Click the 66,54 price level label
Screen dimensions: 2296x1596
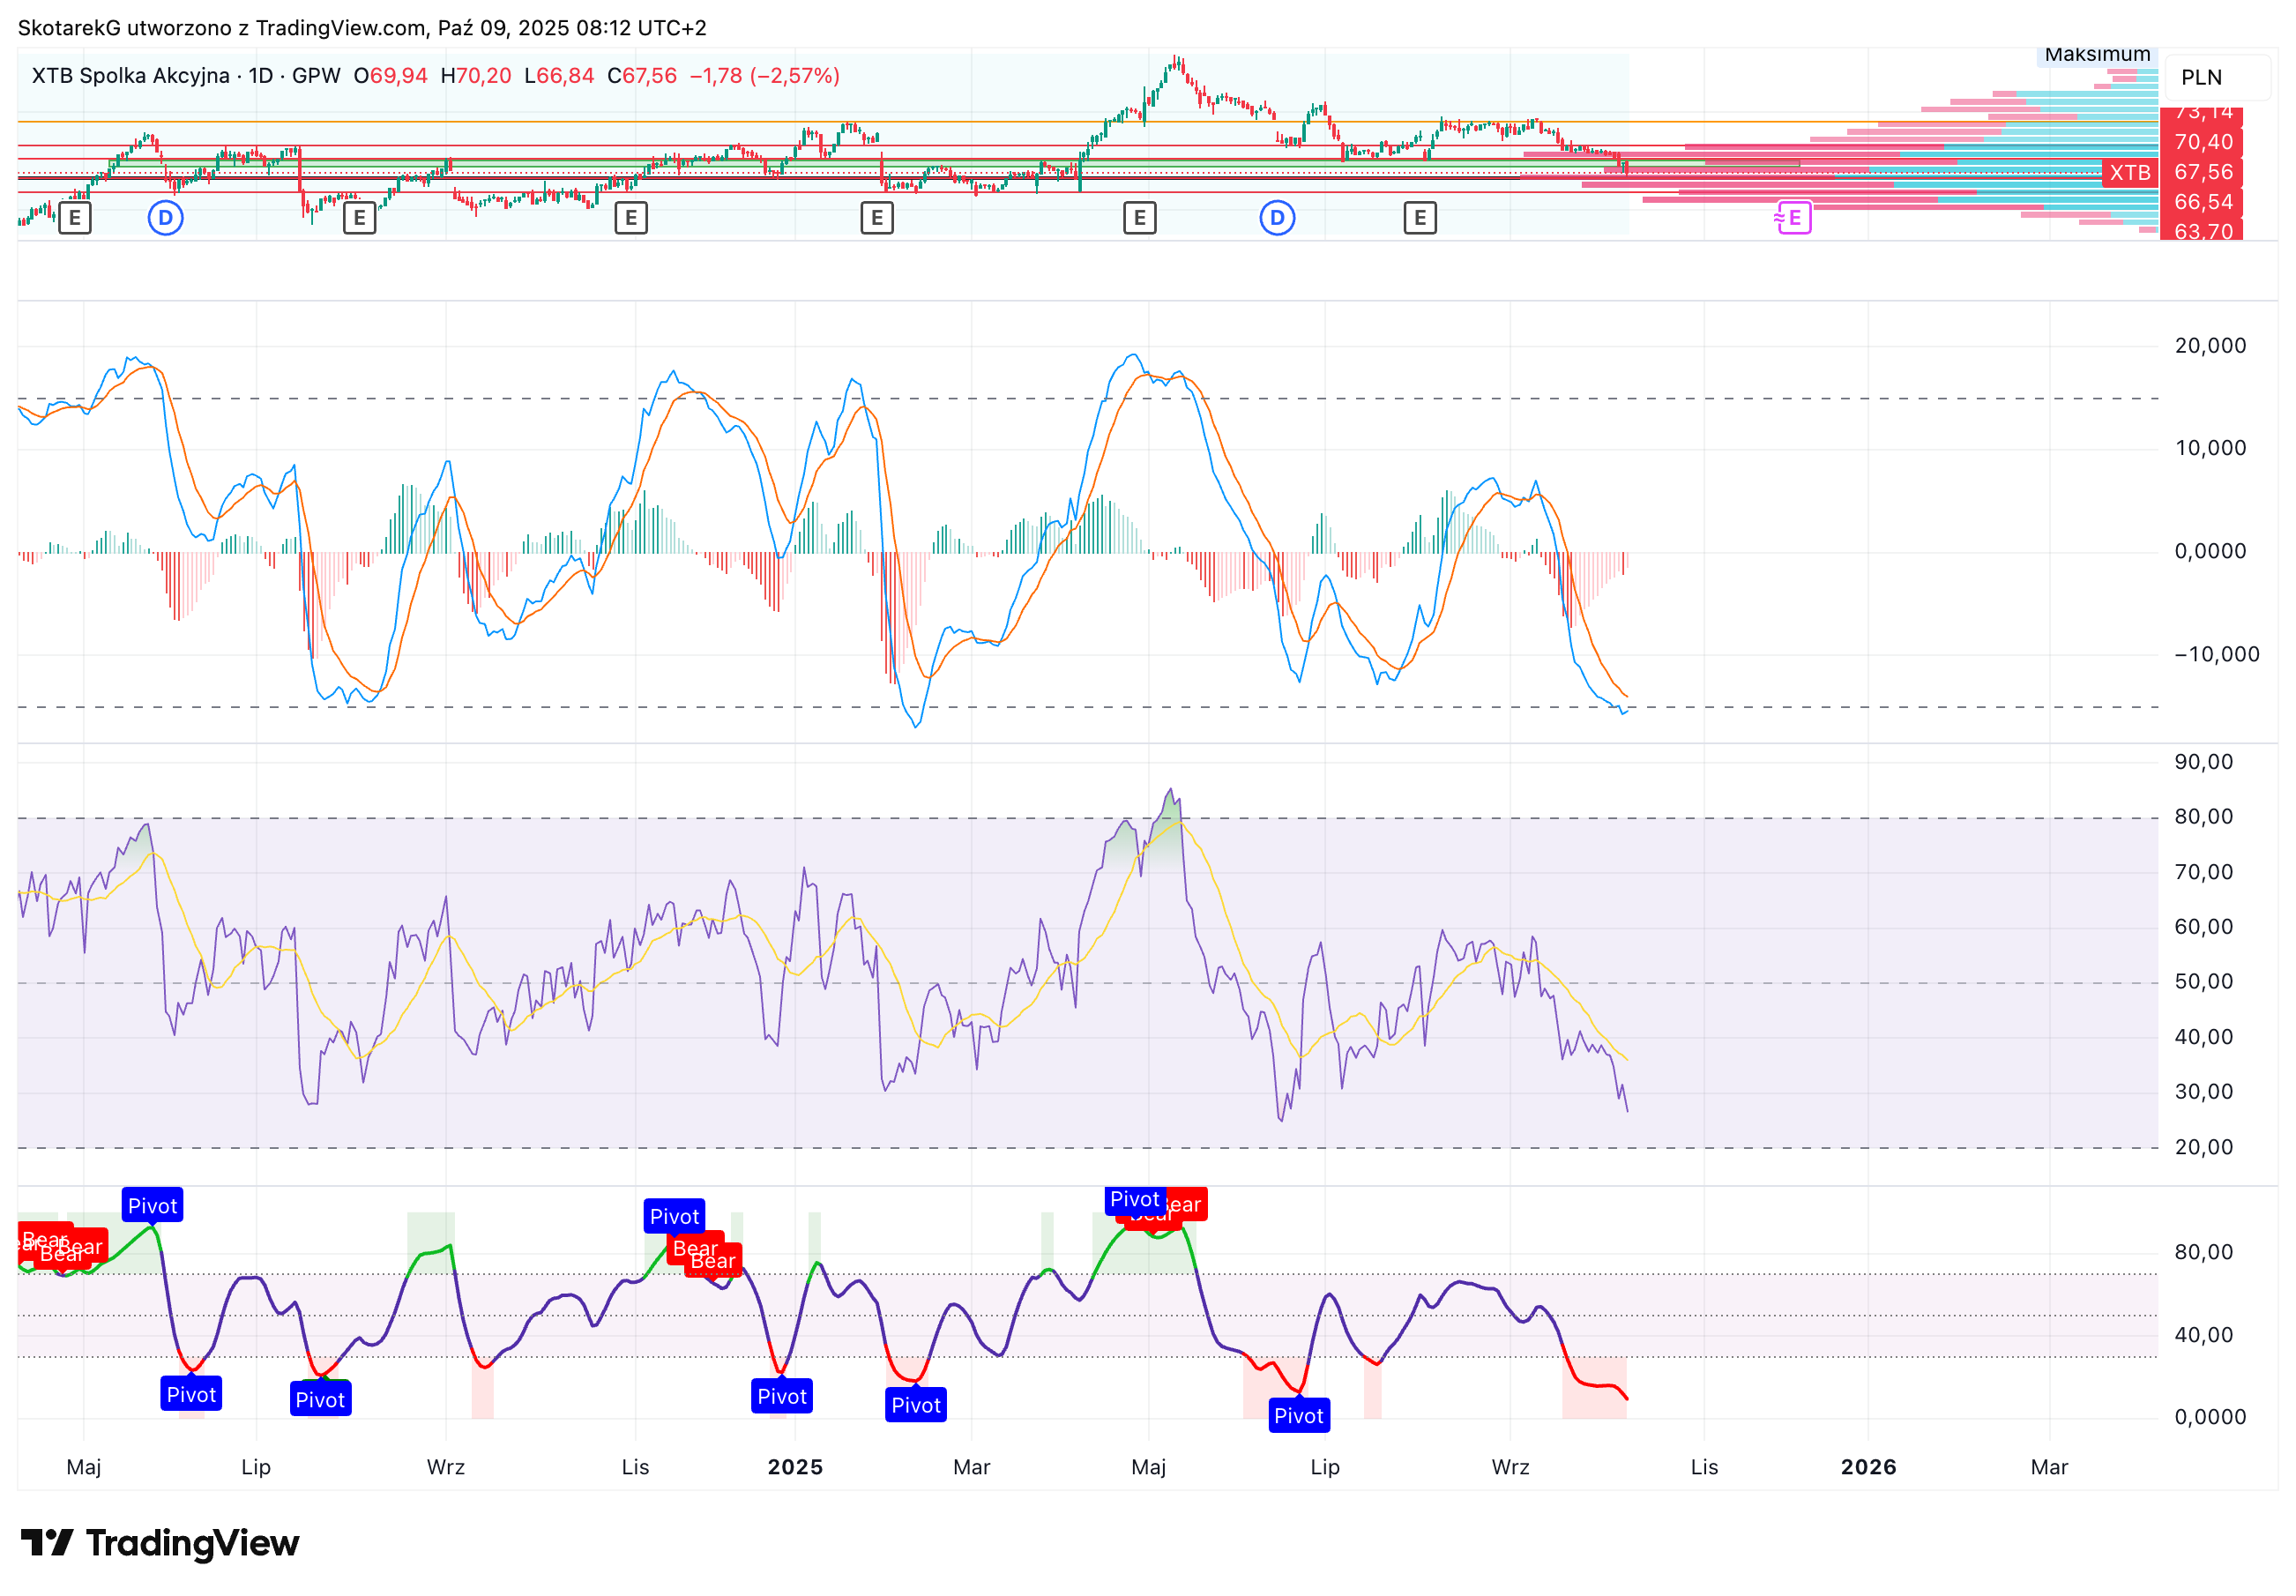coord(2202,202)
